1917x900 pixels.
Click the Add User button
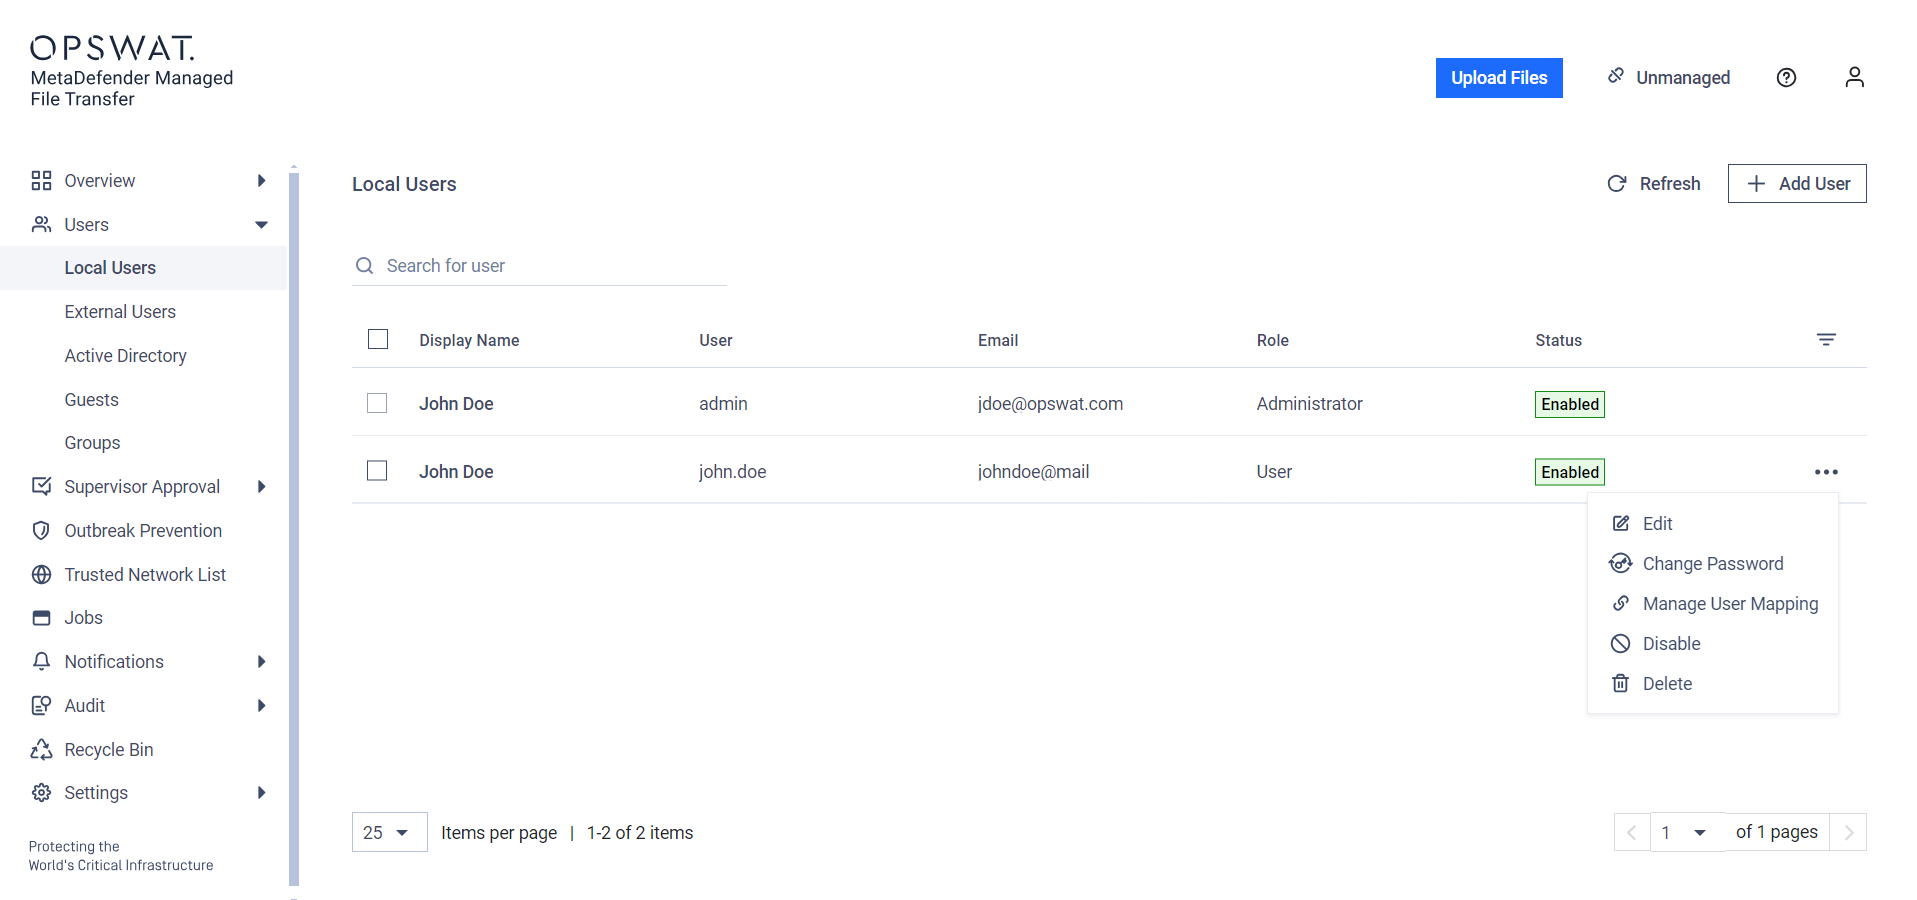(x=1796, y=184)
